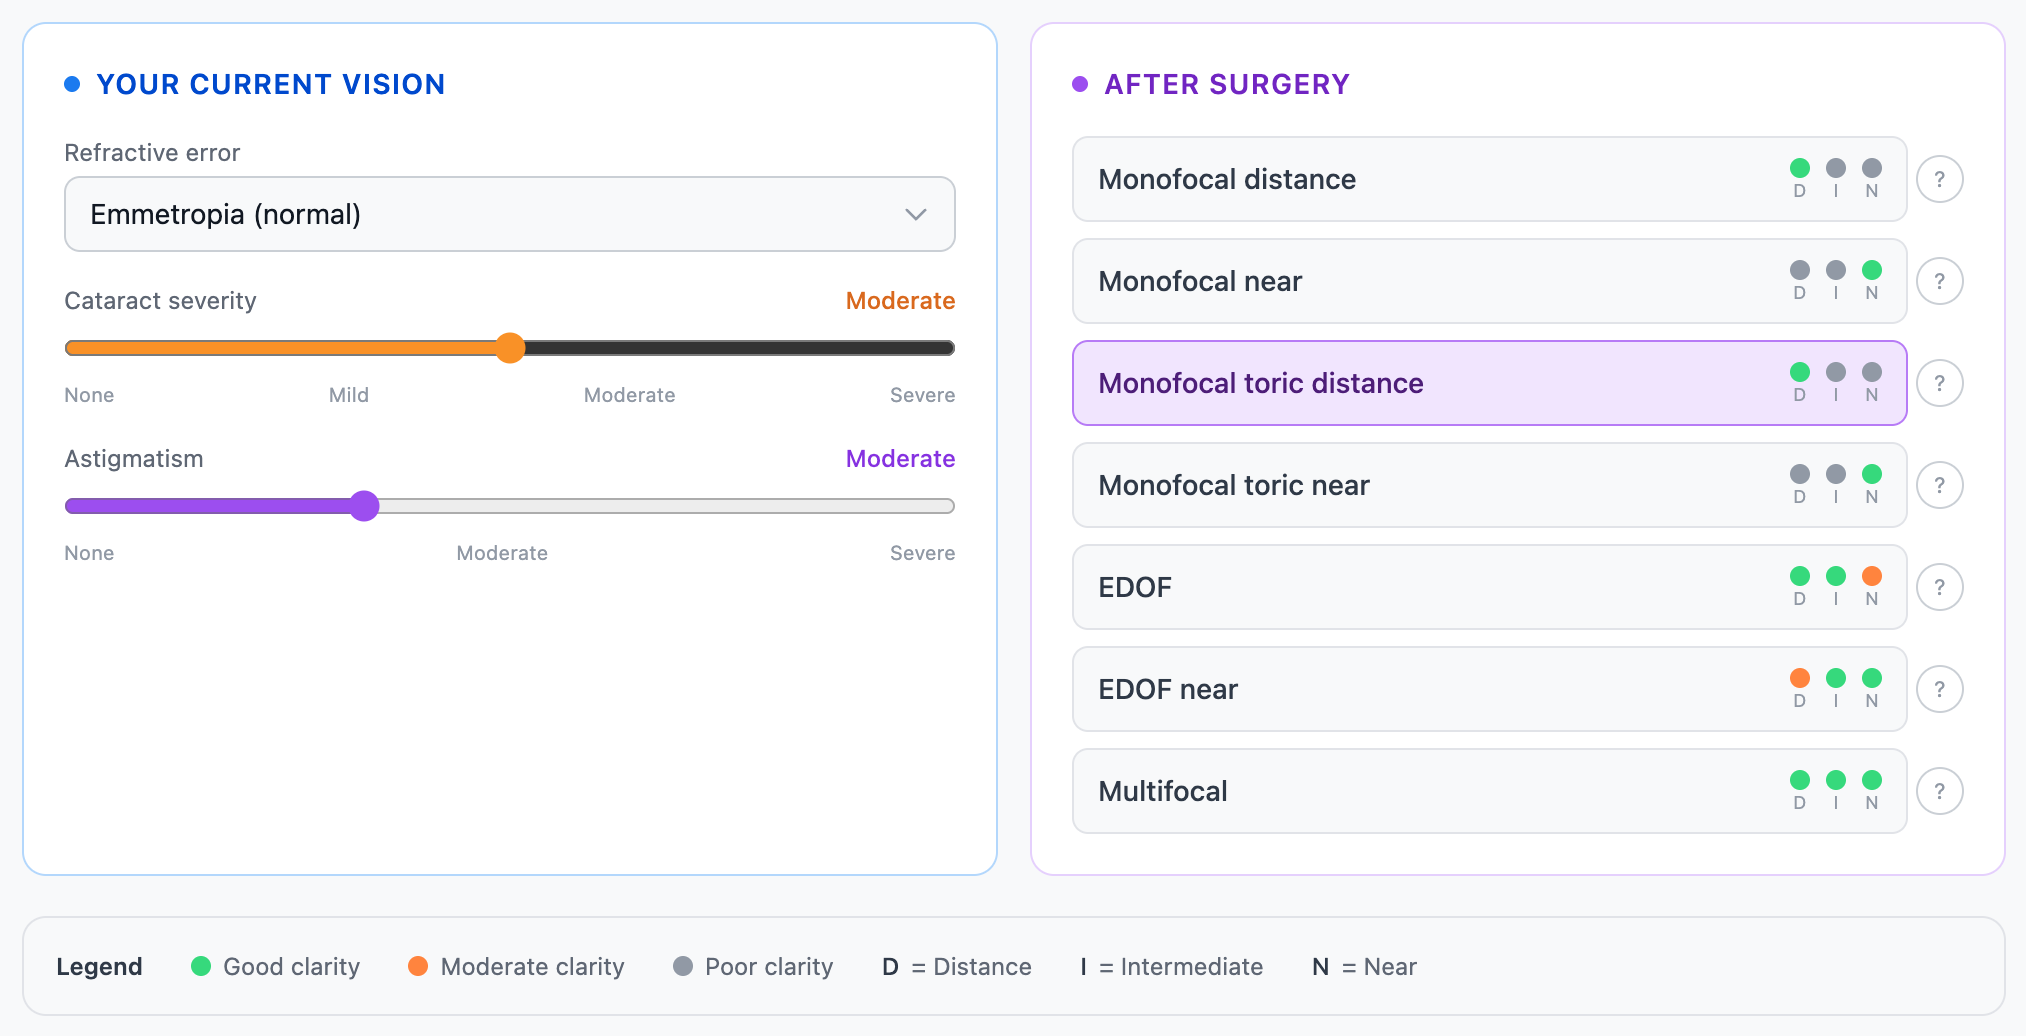Show info for Monofocal toric near
2026x1036 pixels.
click(1939, 485)
